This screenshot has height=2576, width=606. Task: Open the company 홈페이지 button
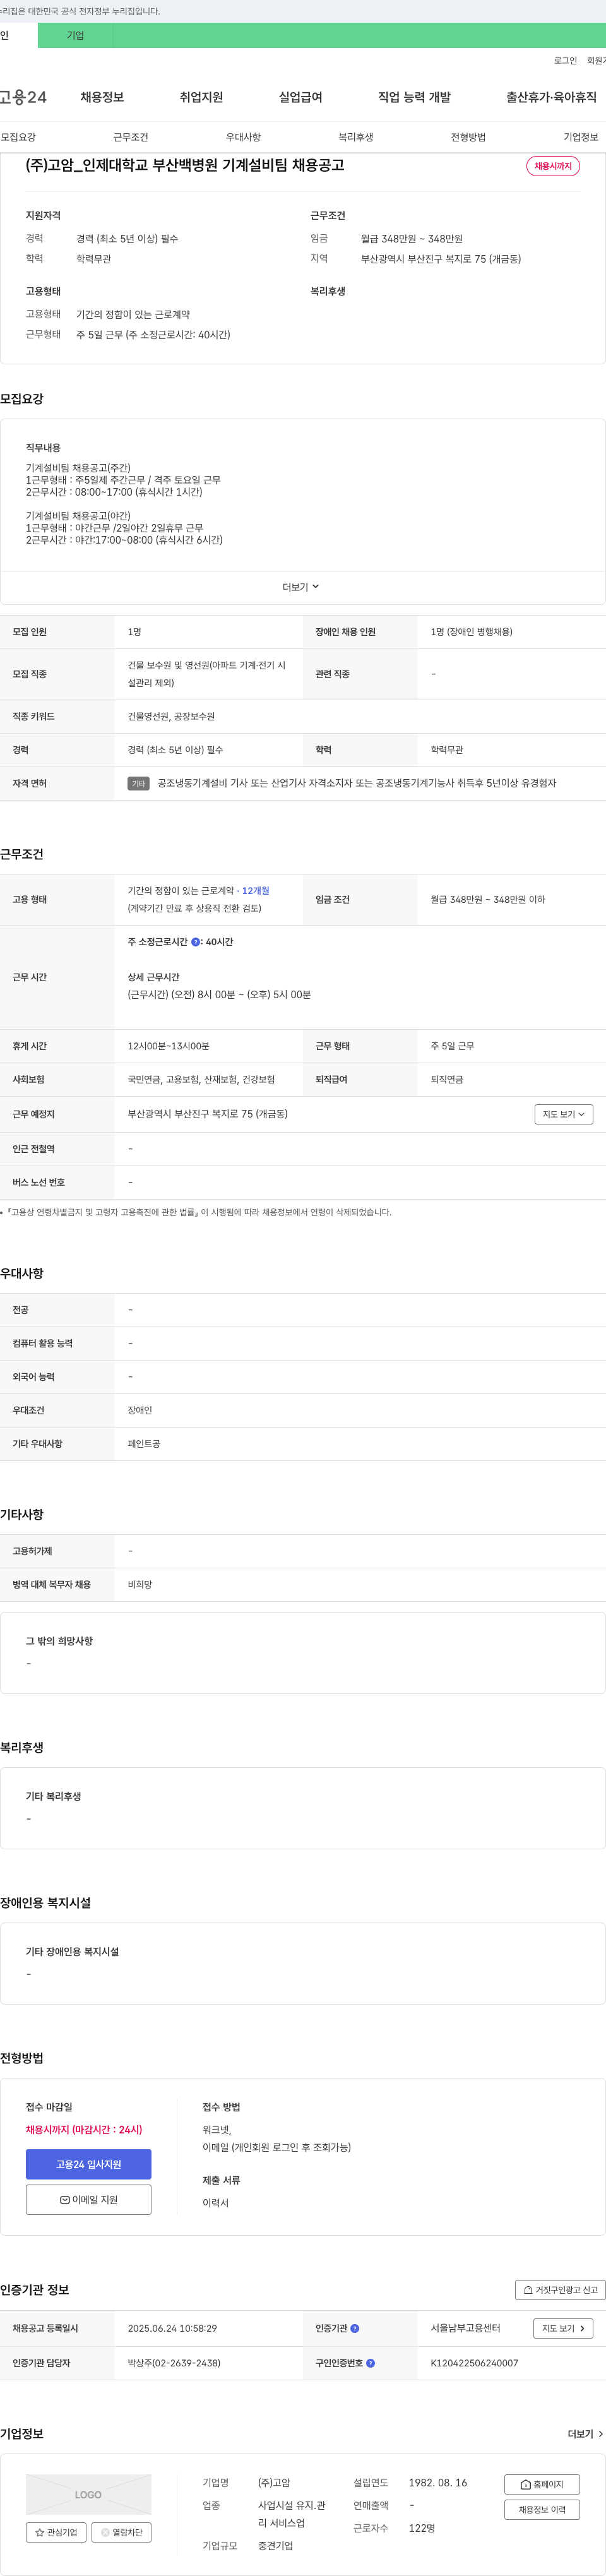coord(542,2484)
